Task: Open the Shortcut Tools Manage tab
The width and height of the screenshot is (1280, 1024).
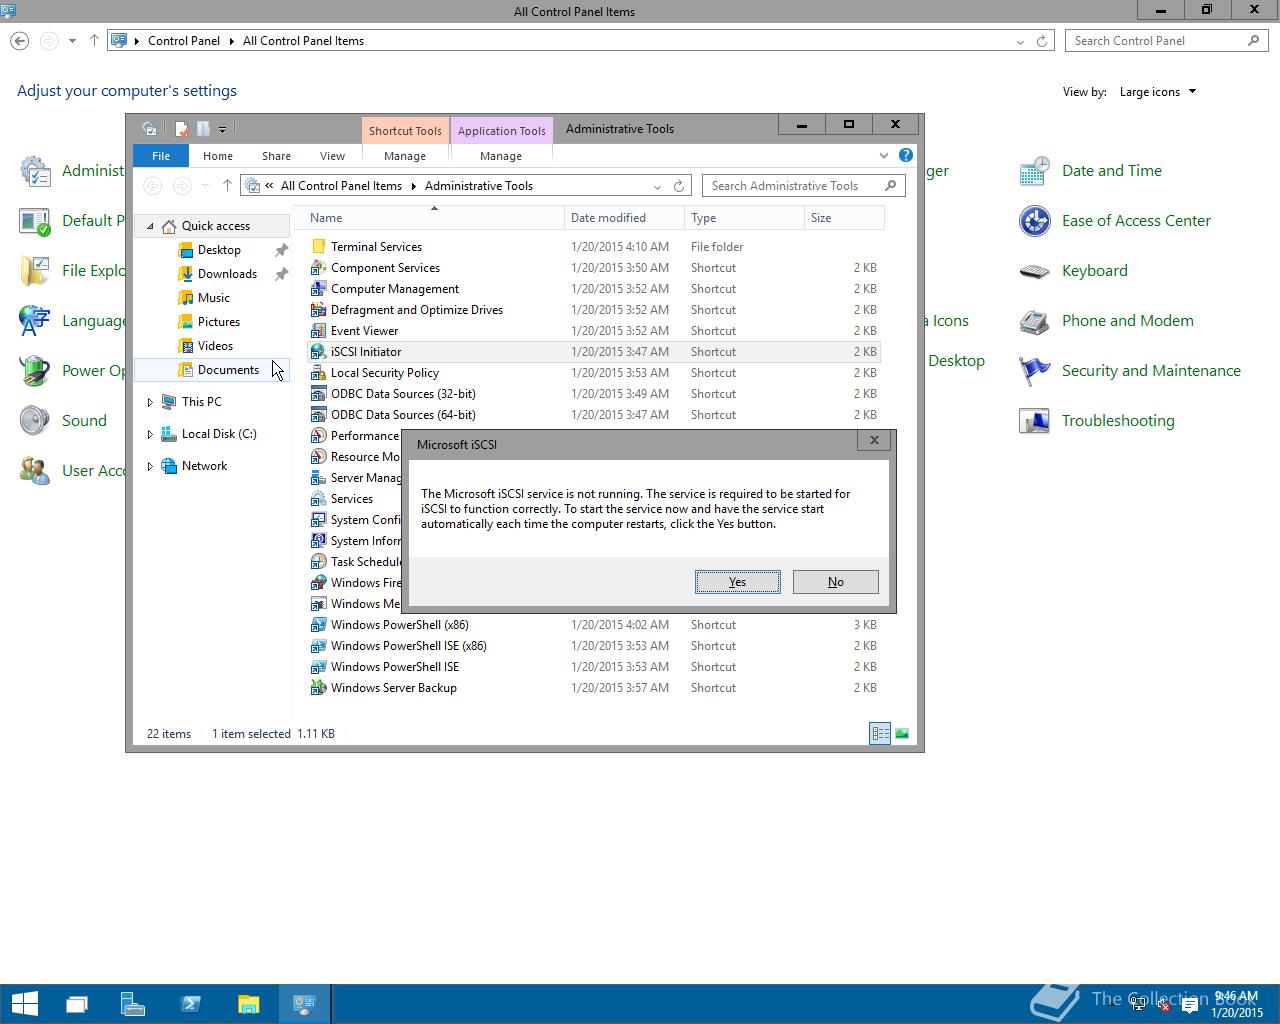Action: pyautogui.click(x=405, y=155)
